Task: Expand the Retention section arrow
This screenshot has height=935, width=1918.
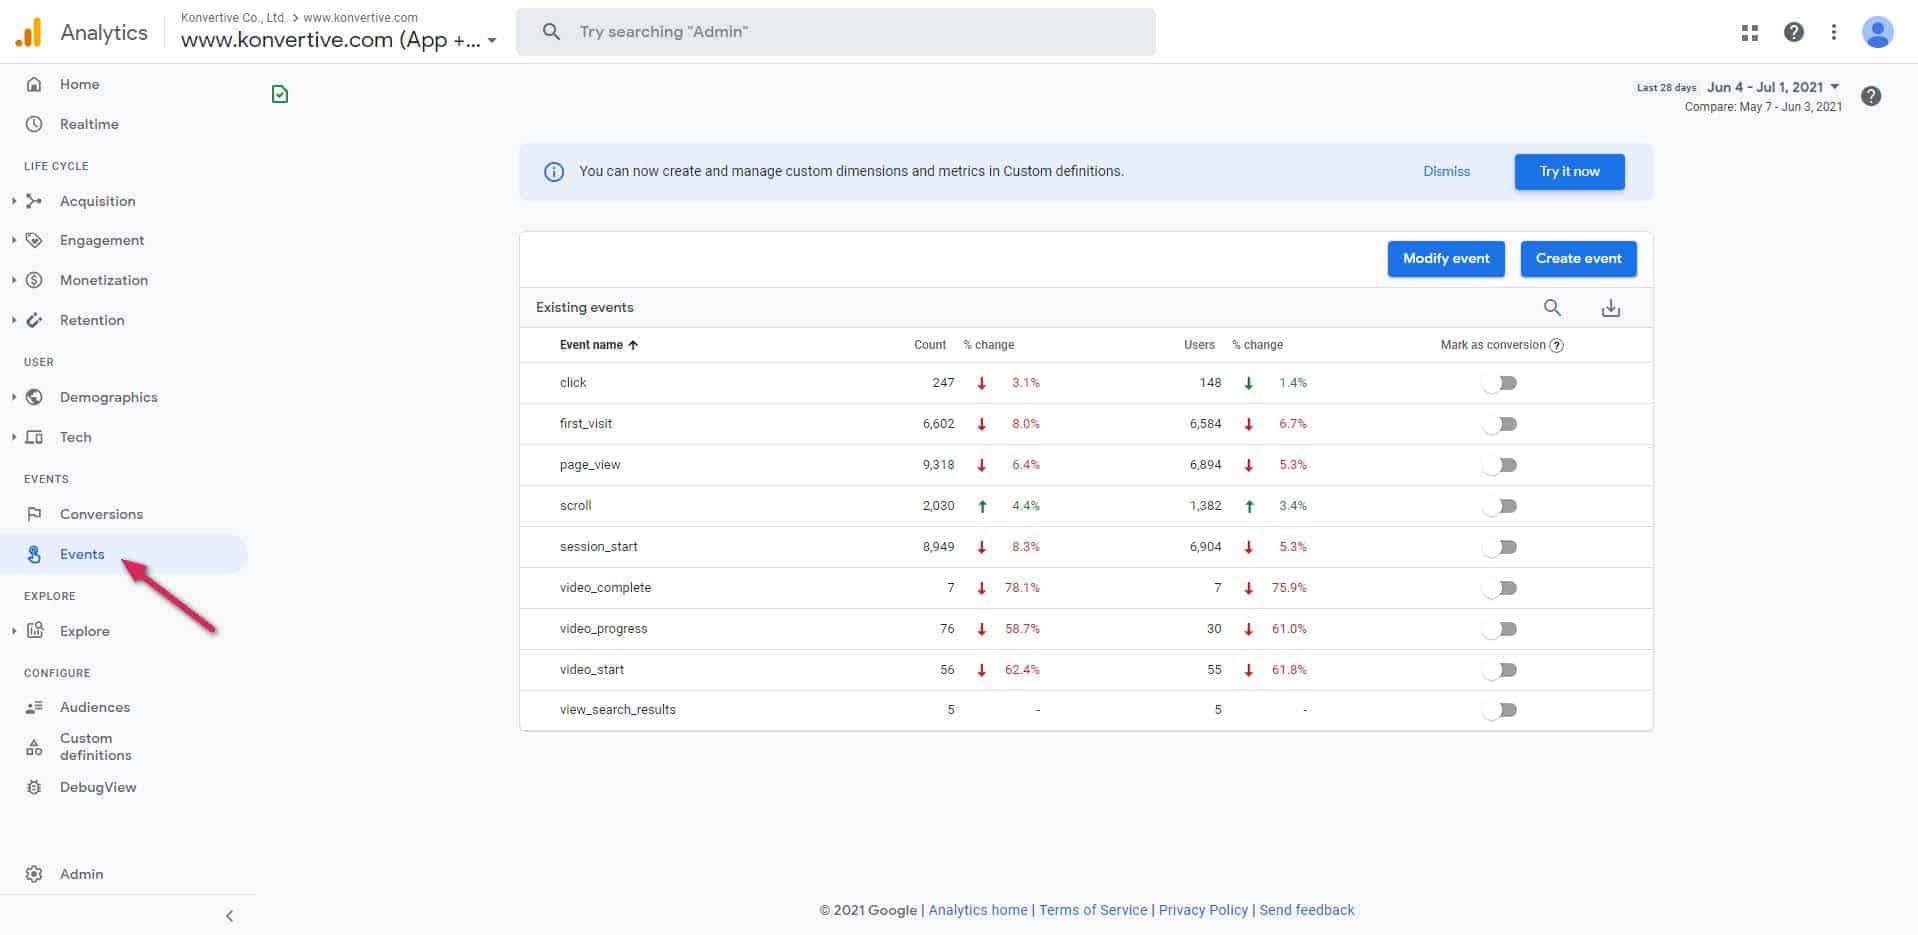Action: 14,320
